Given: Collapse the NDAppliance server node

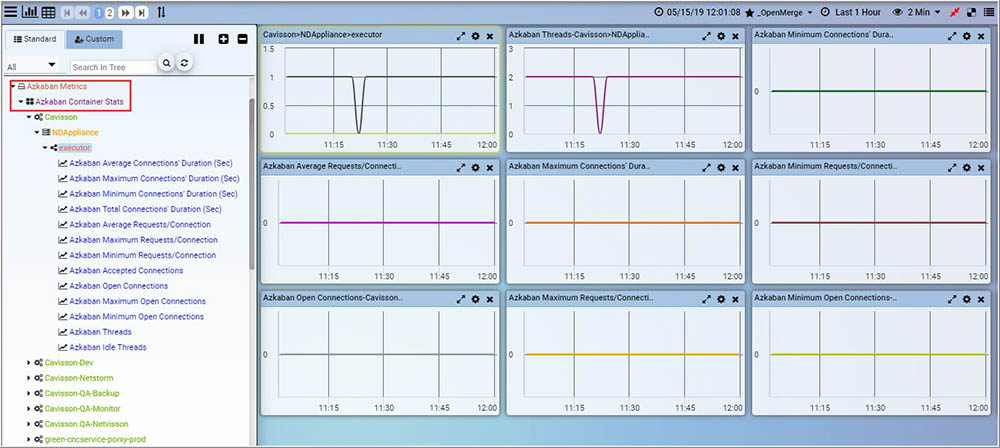Looking at the screenshot, I should (37, 132).
